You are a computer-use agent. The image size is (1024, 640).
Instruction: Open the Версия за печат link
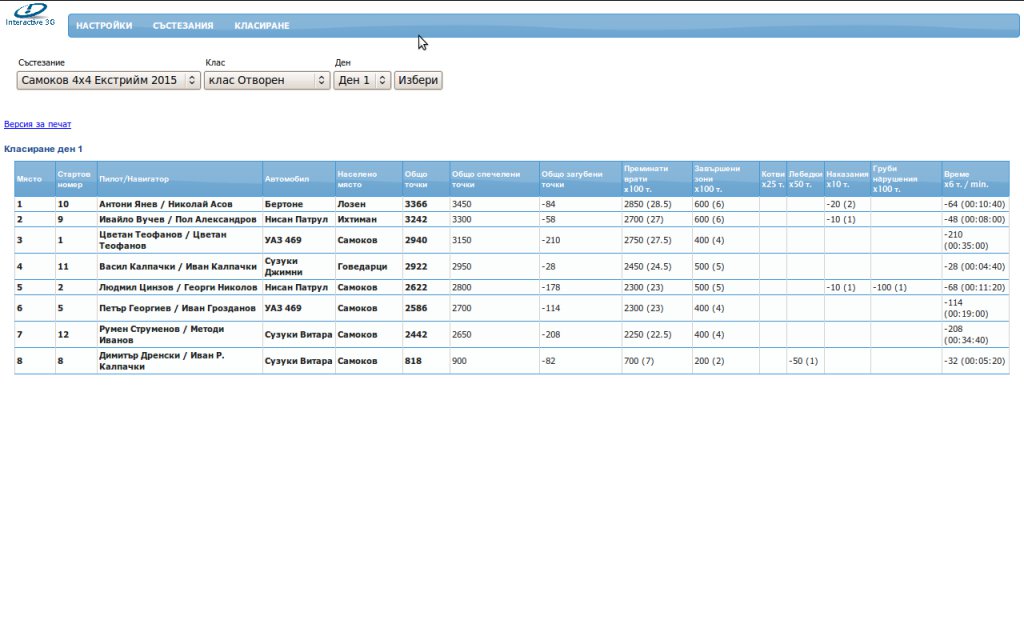click(x=38, y=125)
